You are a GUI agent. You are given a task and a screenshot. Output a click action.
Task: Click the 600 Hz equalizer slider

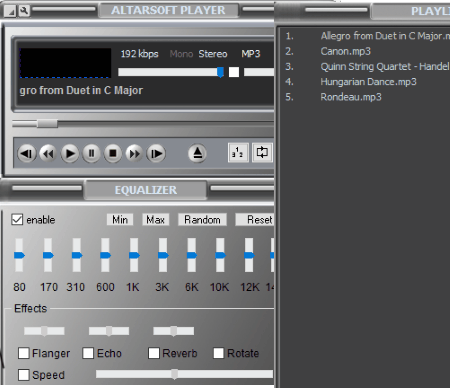click(x=105, y=255)
